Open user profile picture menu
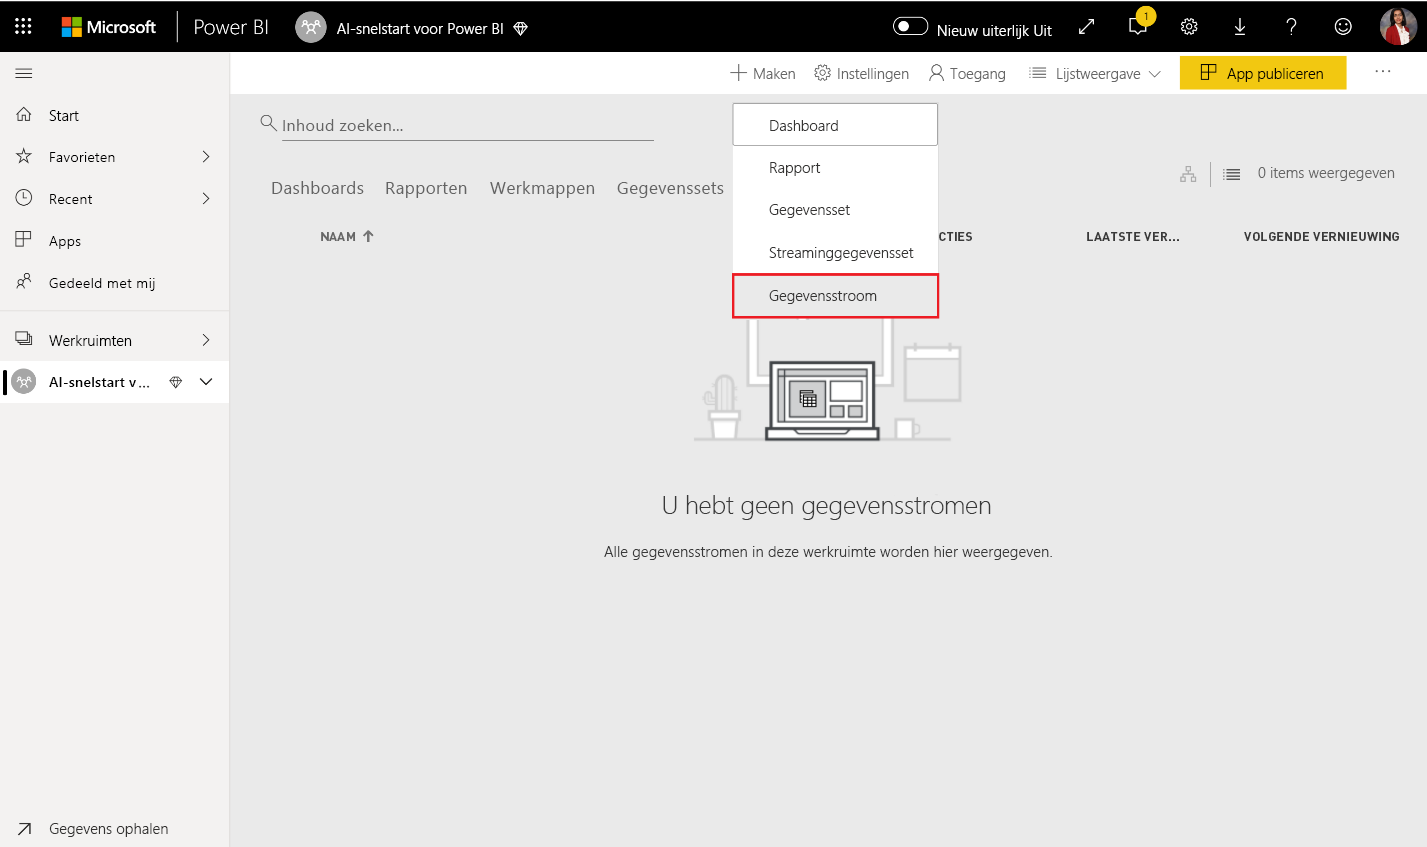 [1398, 27]
